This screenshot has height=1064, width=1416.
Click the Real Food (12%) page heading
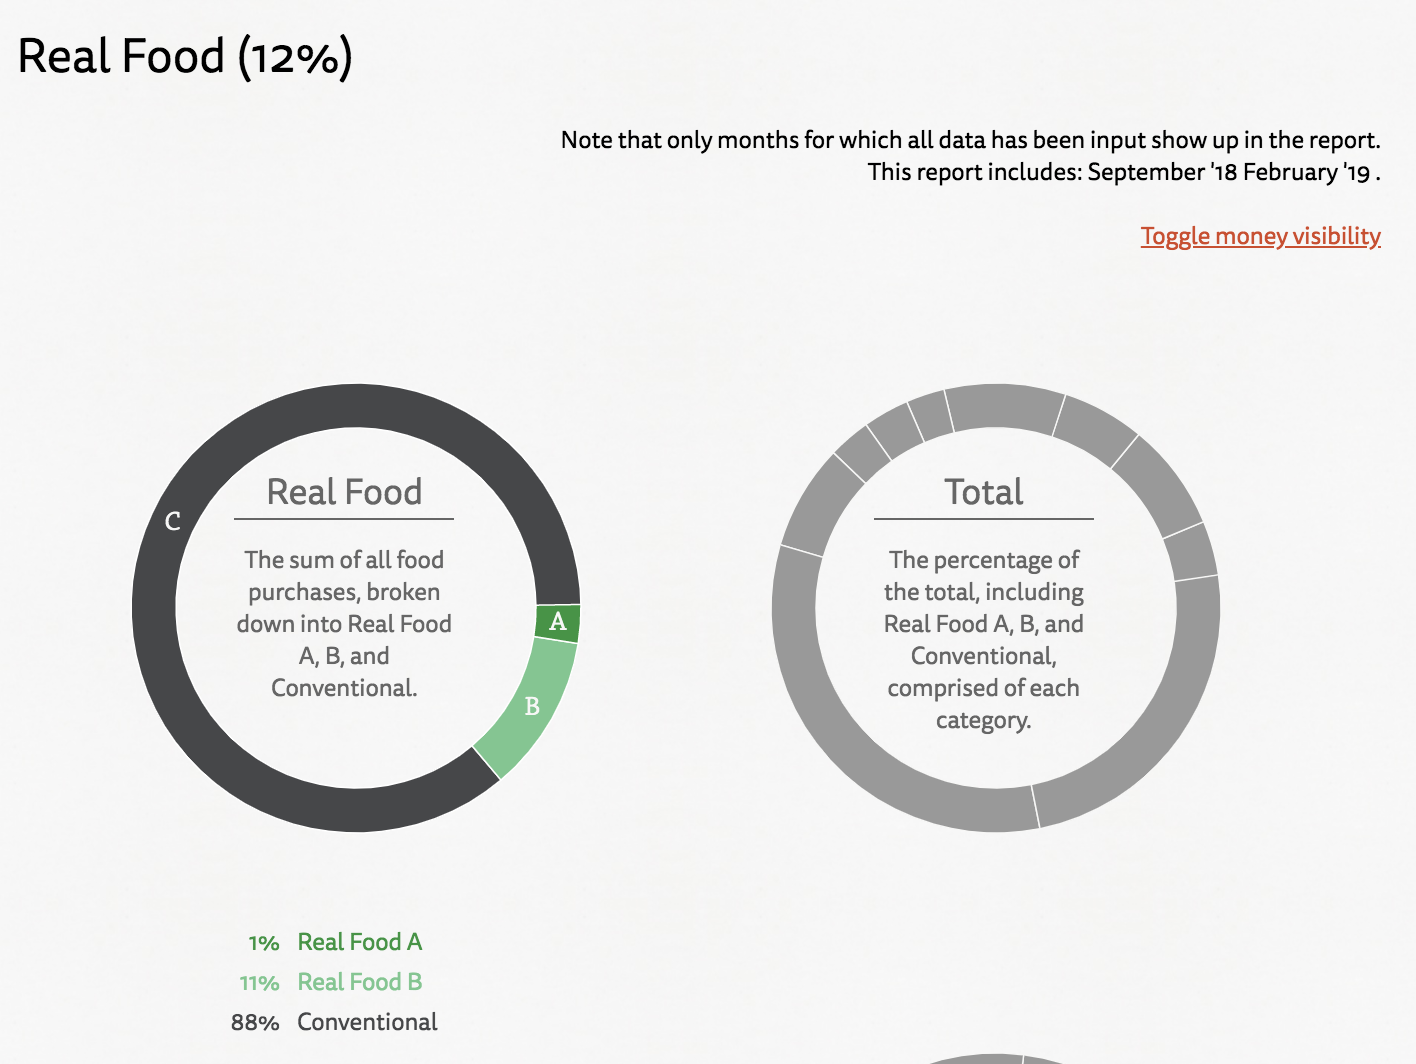click(185, 57)
